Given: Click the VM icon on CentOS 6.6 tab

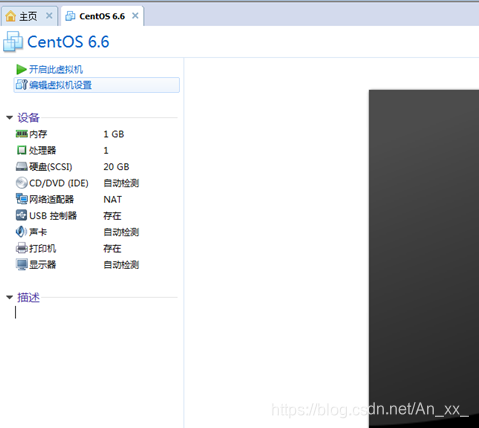Looking at the screenshot, I should tap(70, 16).
